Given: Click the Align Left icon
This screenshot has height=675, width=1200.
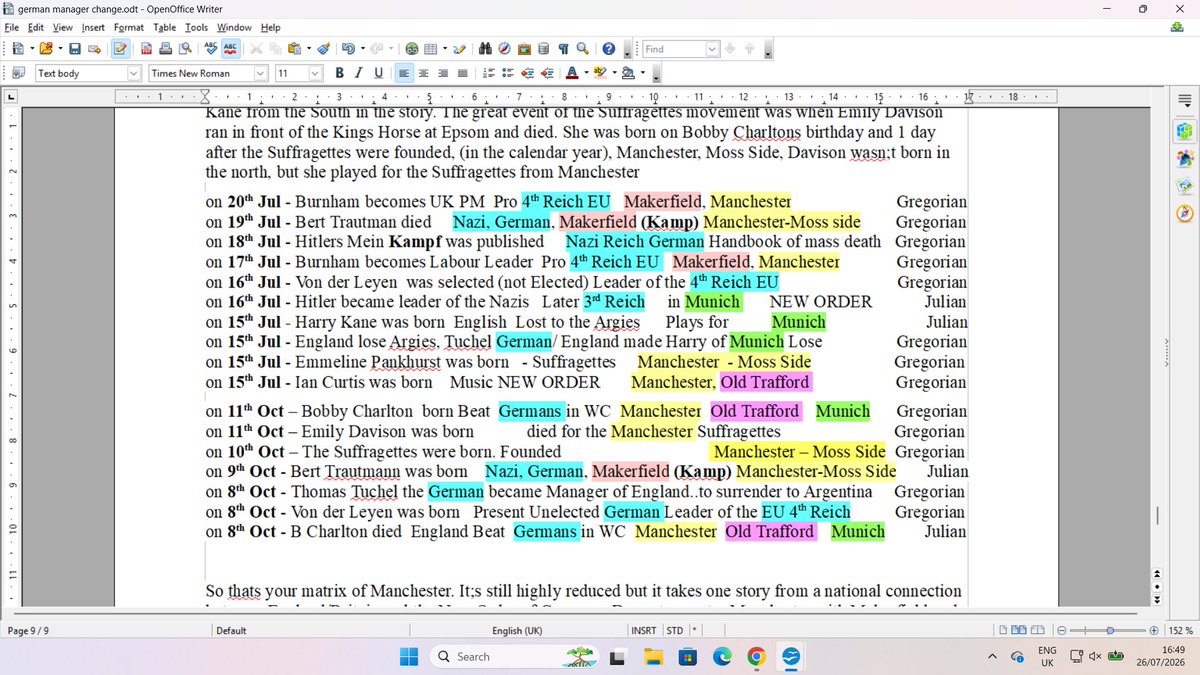Looking at the screenshot, I should pyautogui.click(x=405, y=73).
